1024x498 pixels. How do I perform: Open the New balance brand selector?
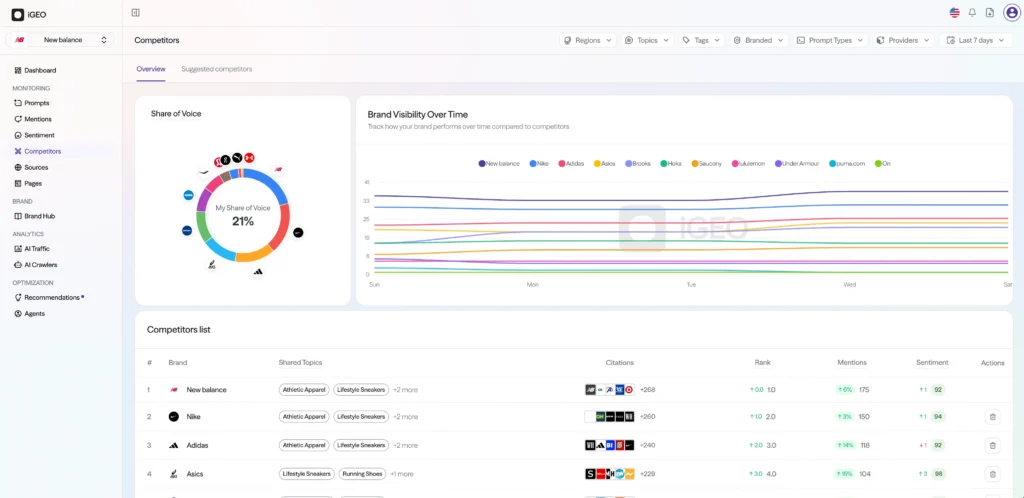point(59,40)
